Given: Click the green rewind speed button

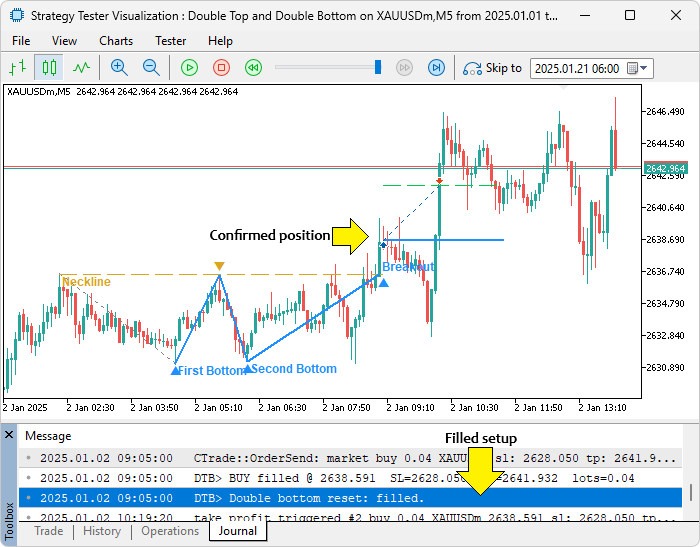Looking at the screenshot, I should (254, 68).
